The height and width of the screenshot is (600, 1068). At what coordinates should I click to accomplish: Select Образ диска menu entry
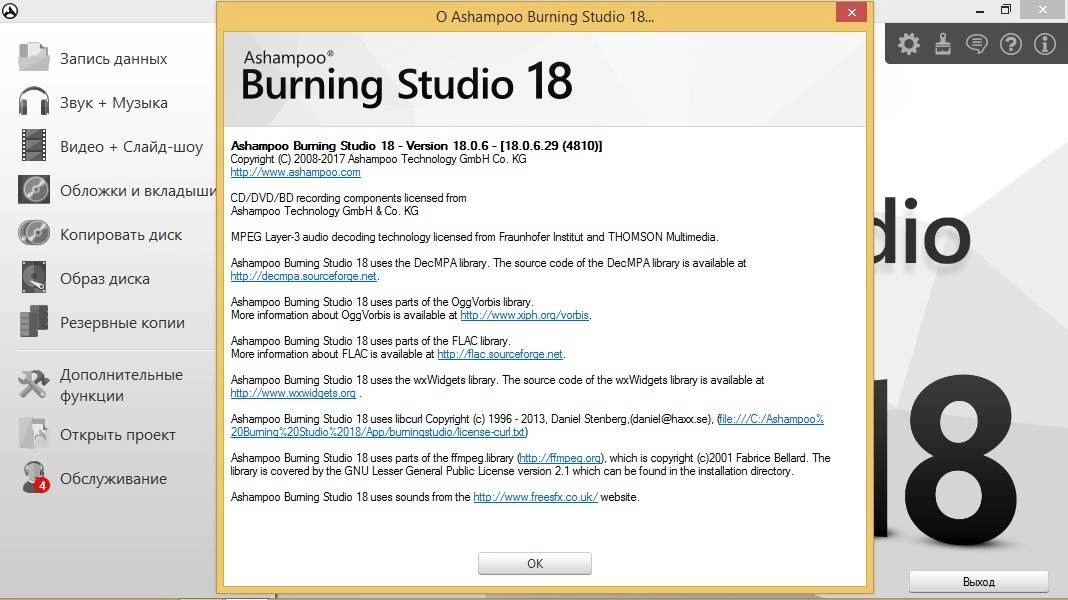[105, 279]
